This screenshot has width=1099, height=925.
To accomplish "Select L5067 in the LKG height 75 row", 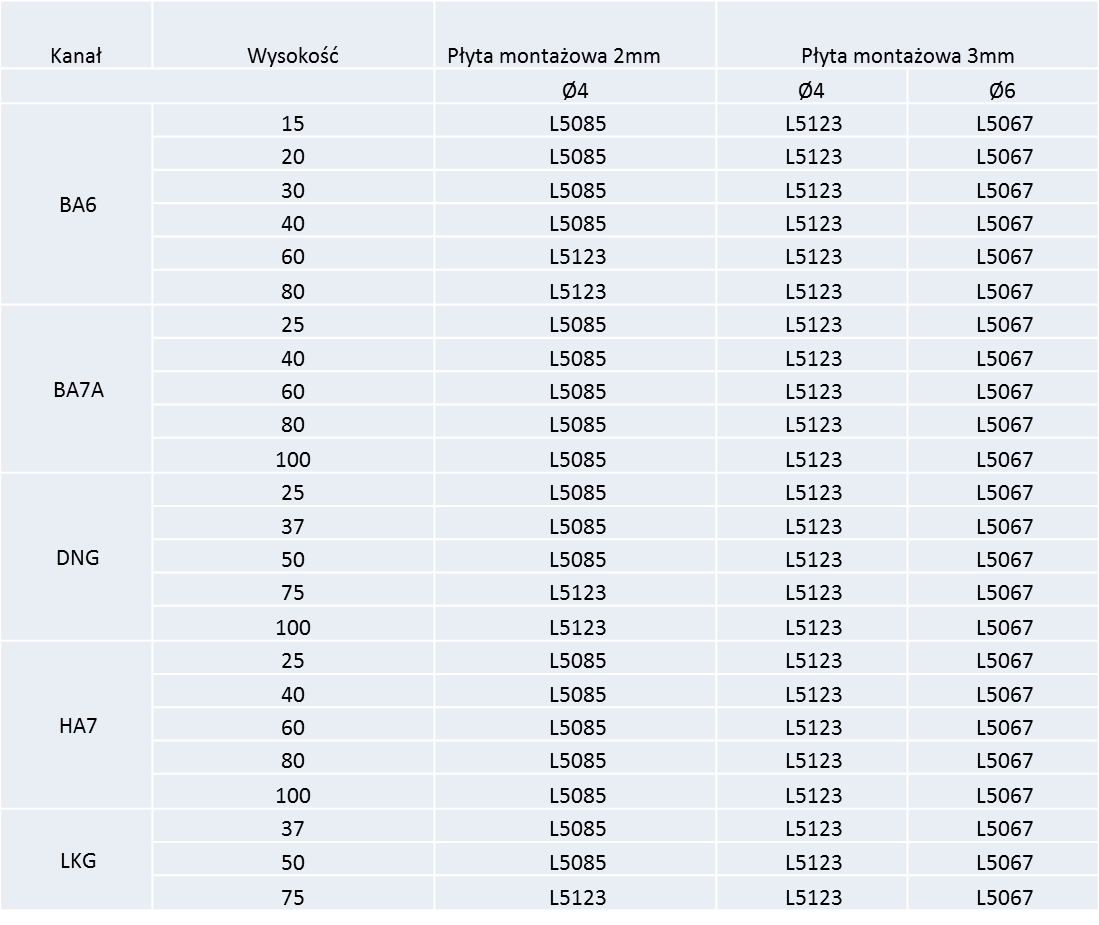I will (1004, 897).
